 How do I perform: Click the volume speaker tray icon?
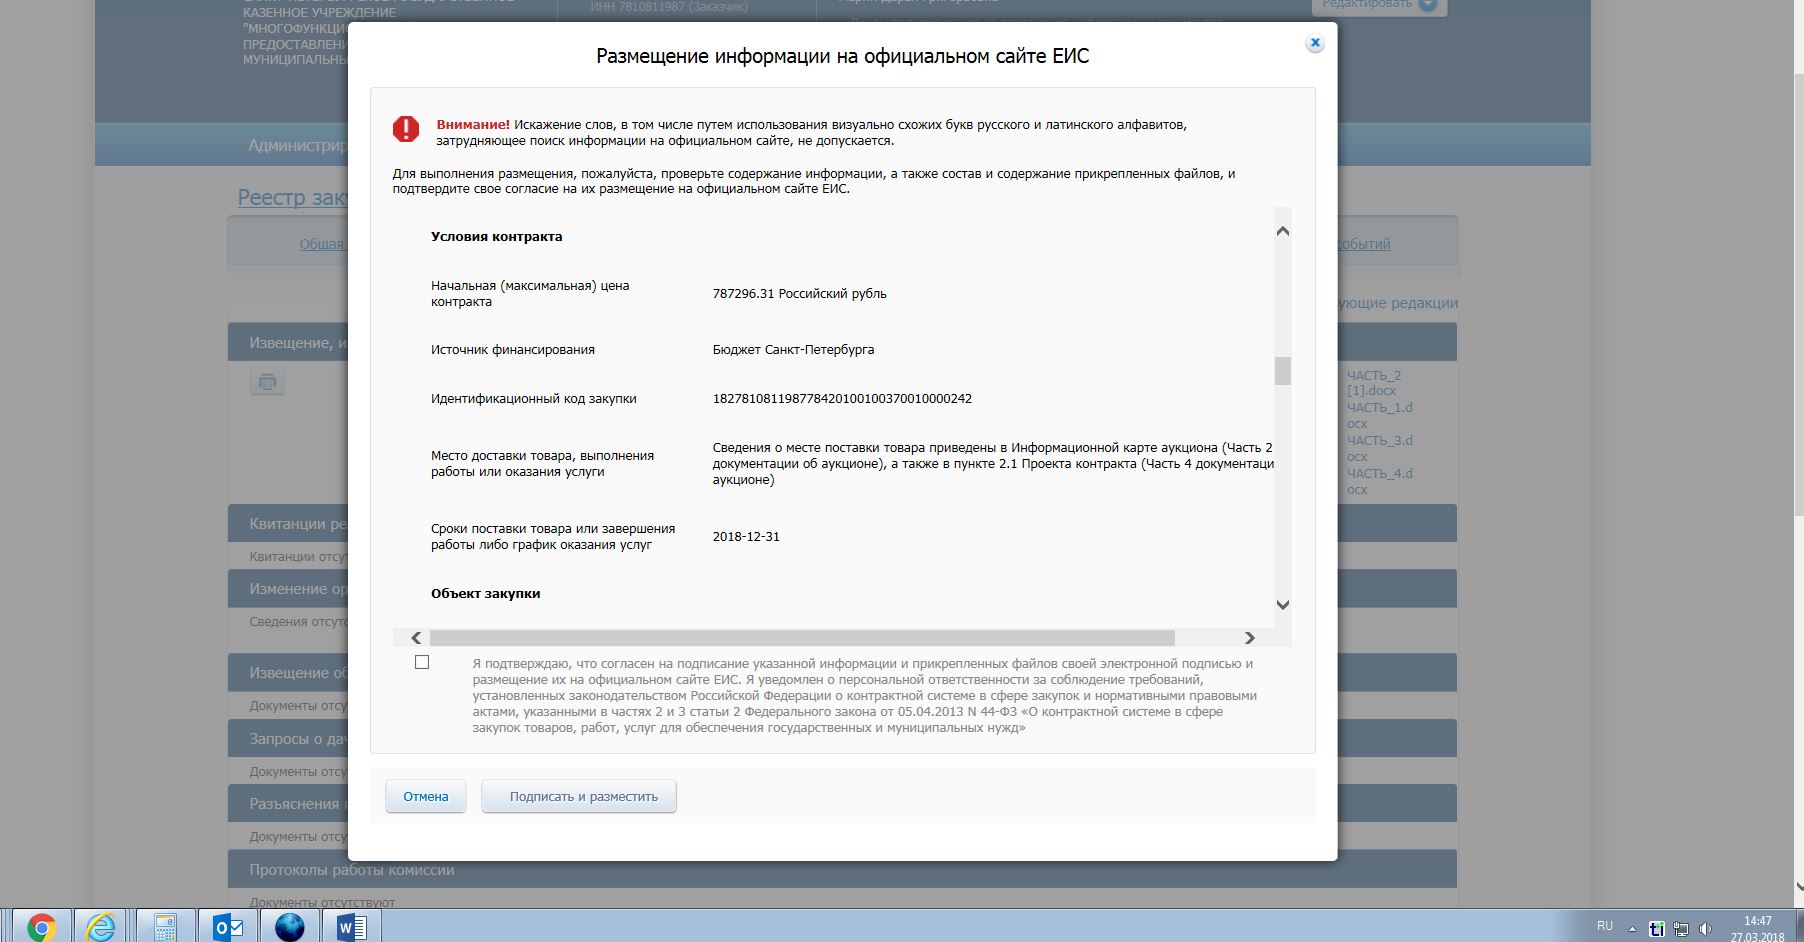(x=1705, y=929)
